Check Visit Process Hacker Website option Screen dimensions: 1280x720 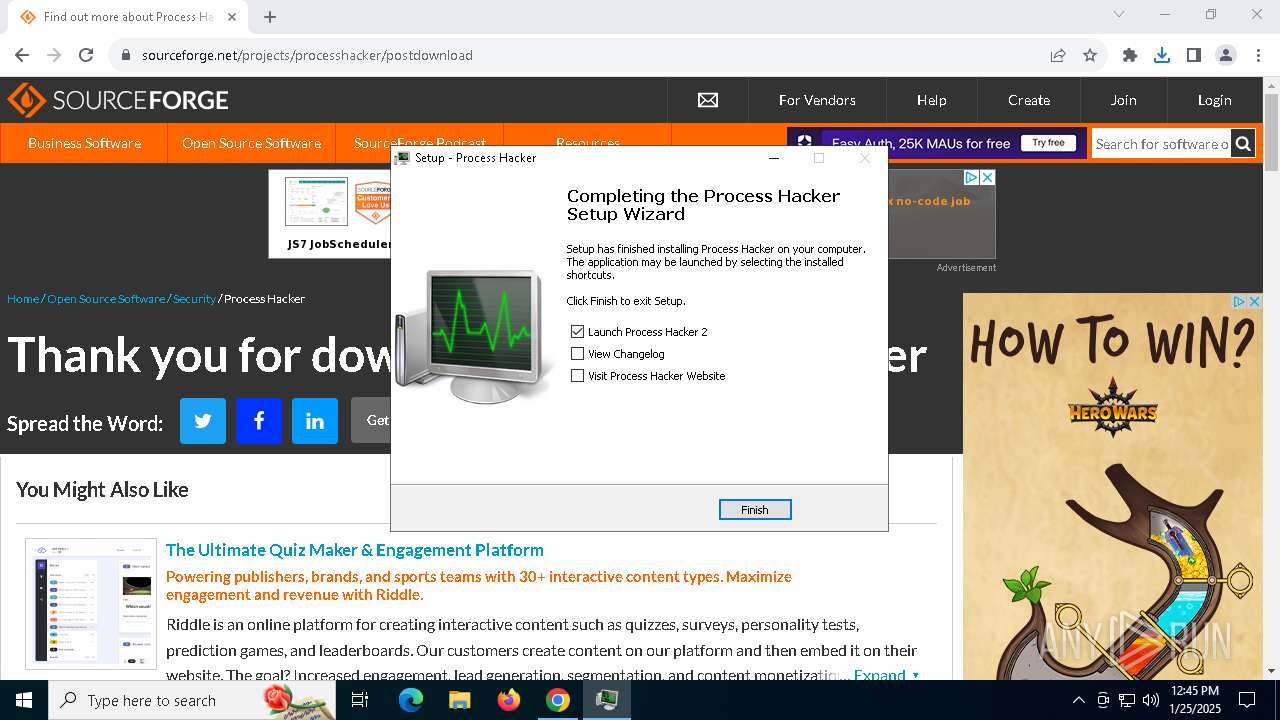pyautogui.click(x=577, y=376)
